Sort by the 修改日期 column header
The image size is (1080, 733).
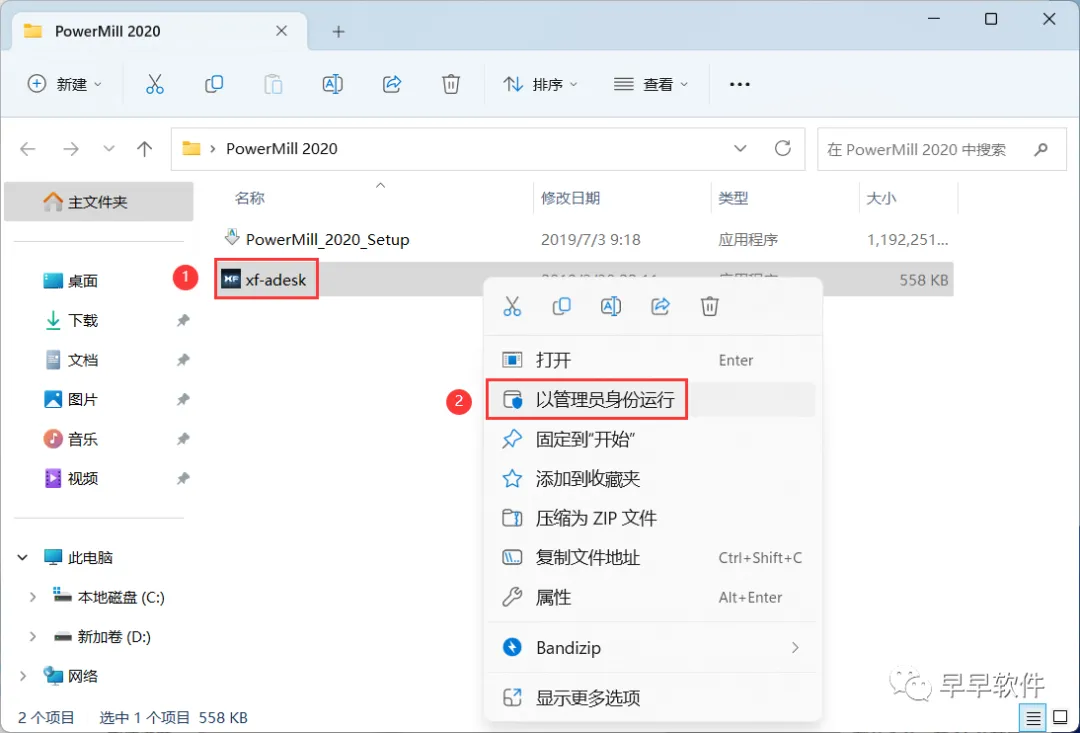[570, 198]
